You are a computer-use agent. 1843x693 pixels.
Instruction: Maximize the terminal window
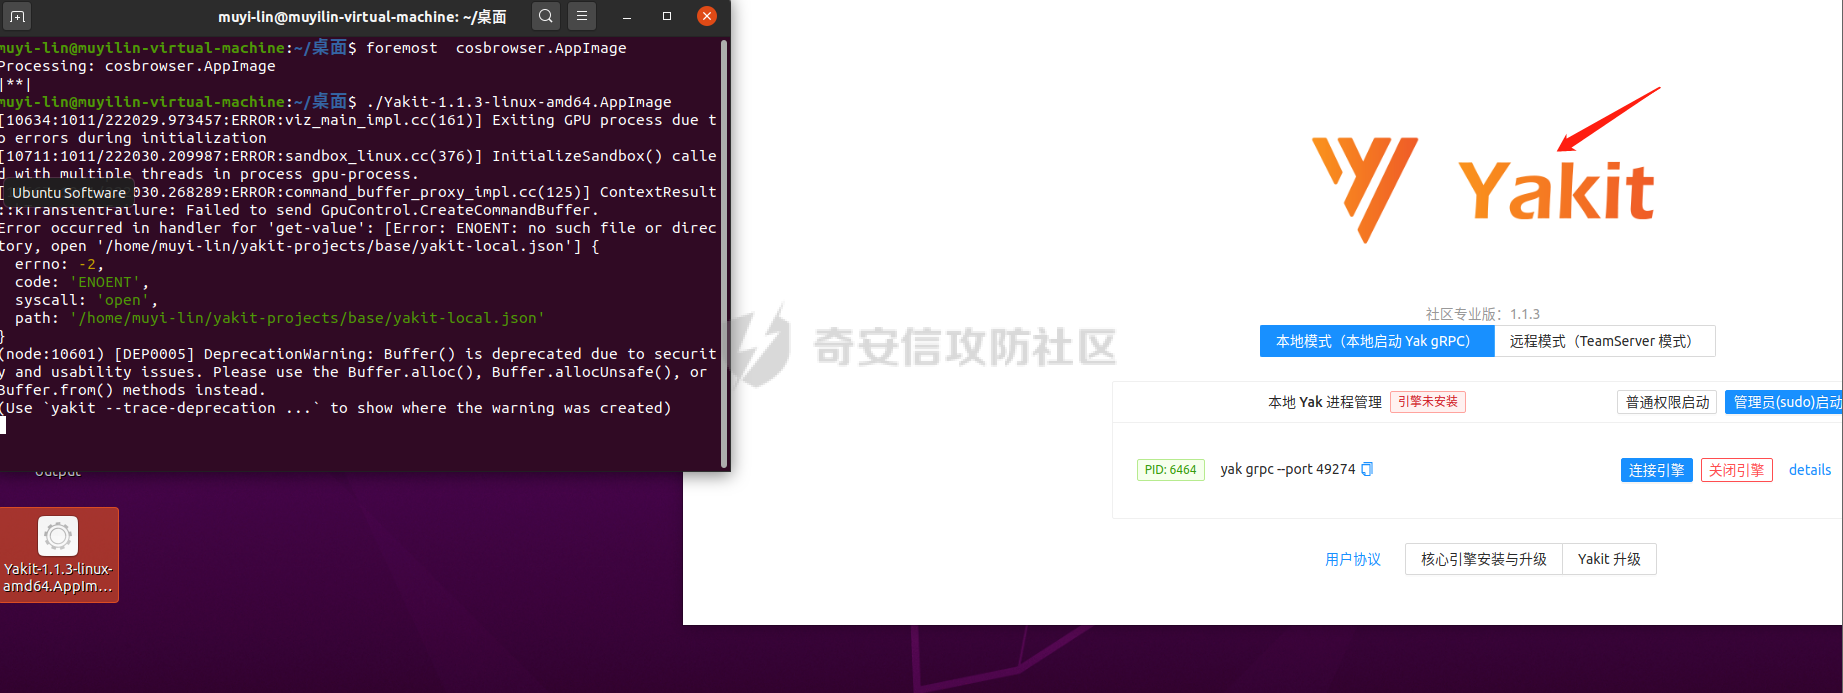coord(667,16)
